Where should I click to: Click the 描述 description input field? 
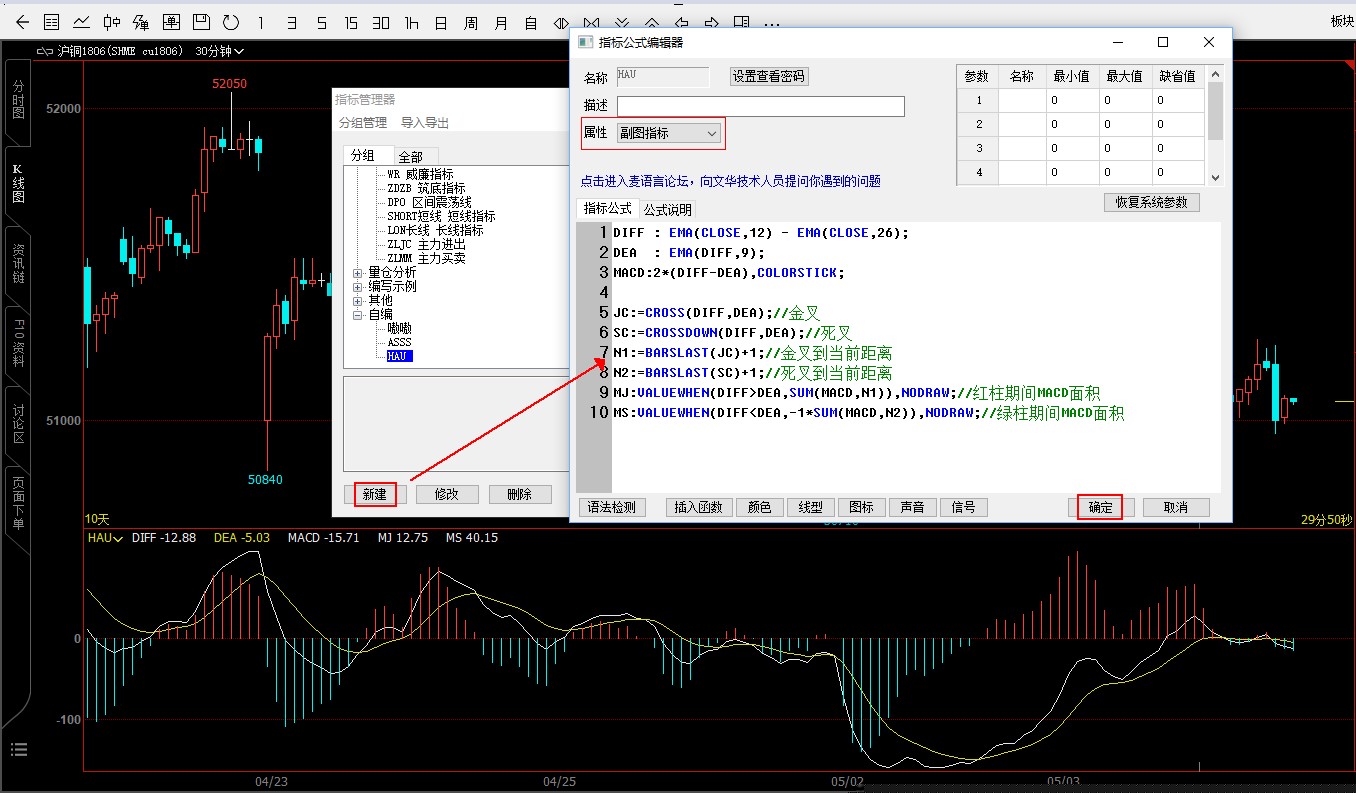pyautogui.click(x=760, y=106)
